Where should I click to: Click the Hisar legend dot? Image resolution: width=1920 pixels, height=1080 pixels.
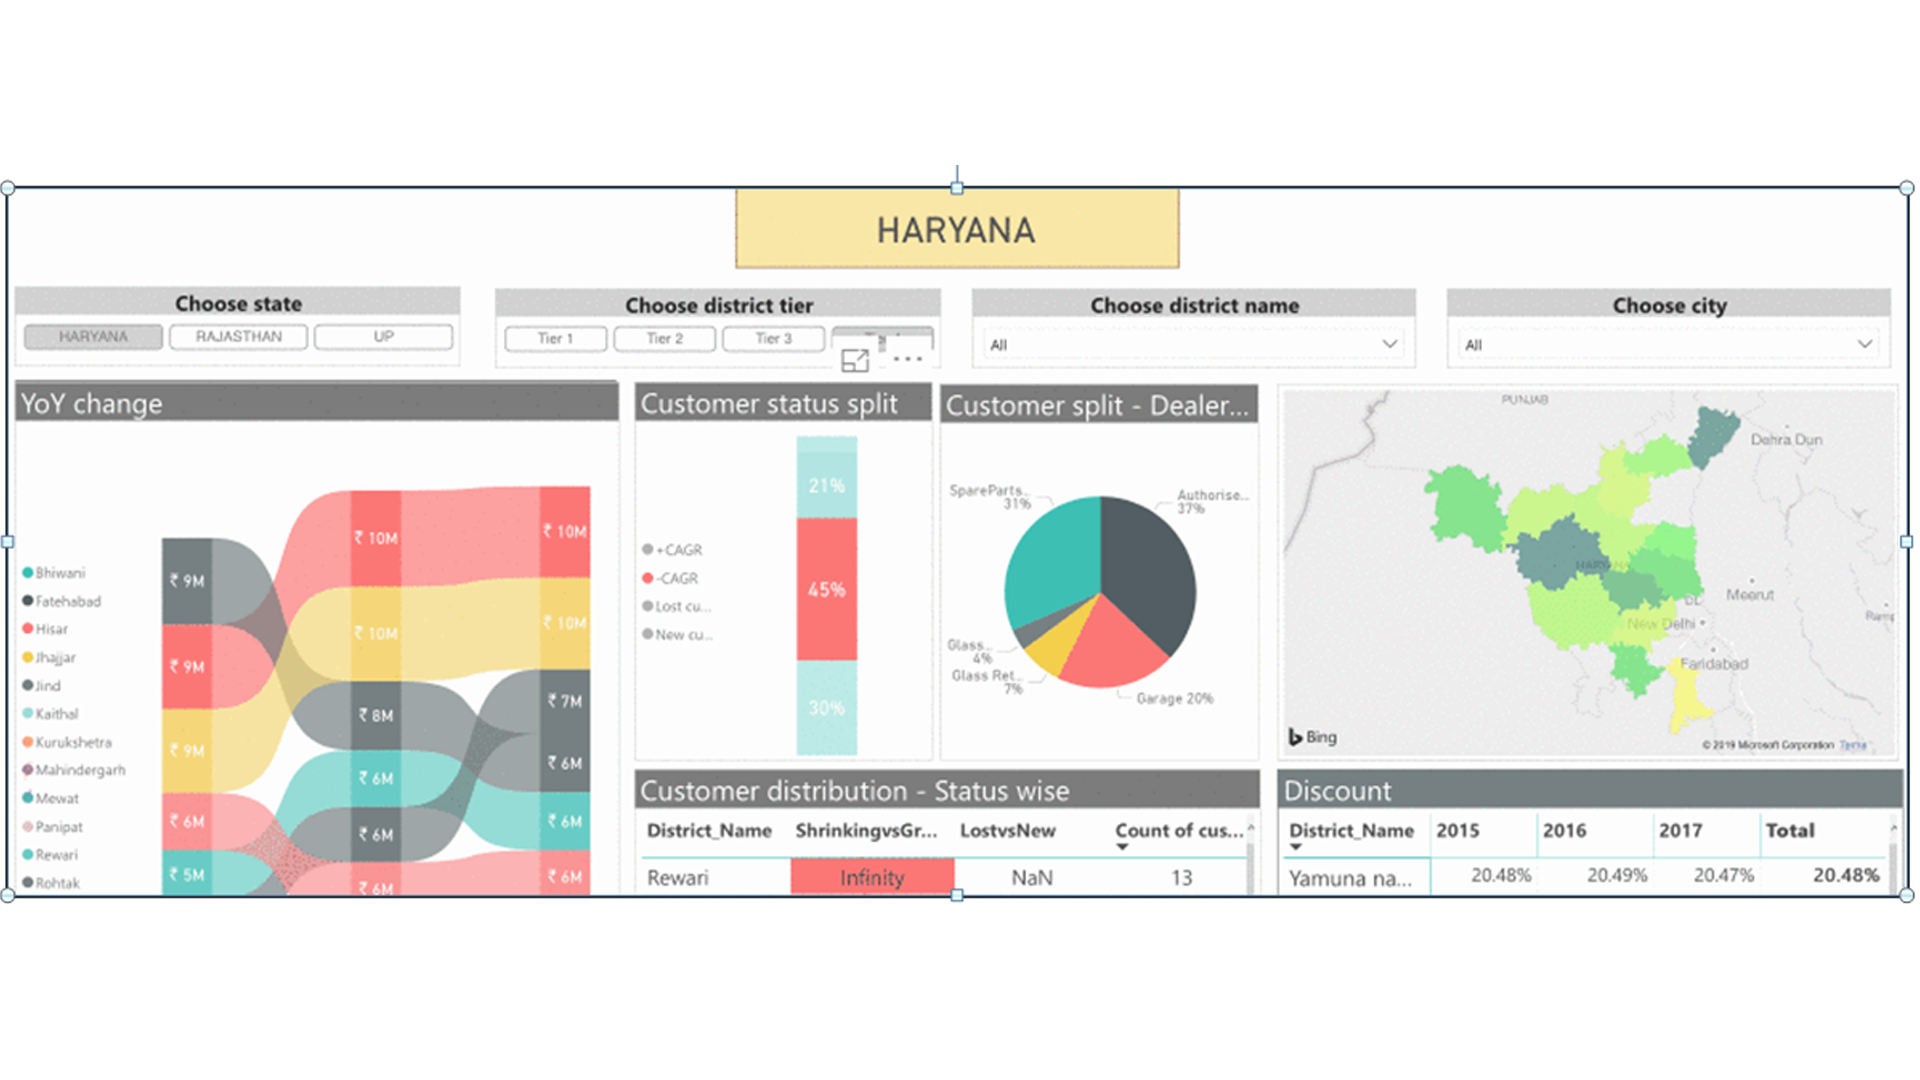coord(28,629)
